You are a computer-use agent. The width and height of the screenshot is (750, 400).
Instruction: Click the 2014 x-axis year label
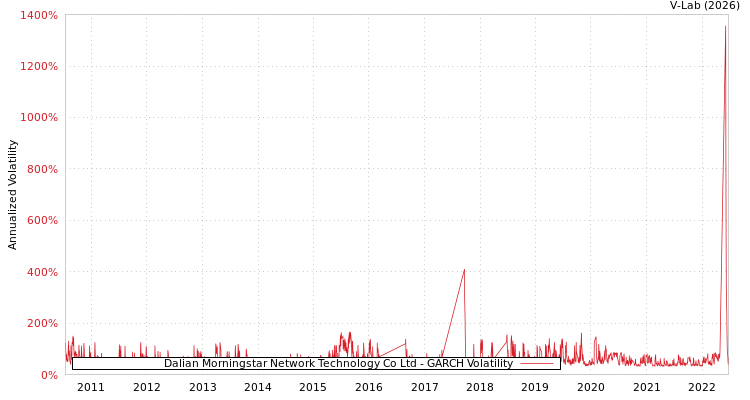coord(257,387)
